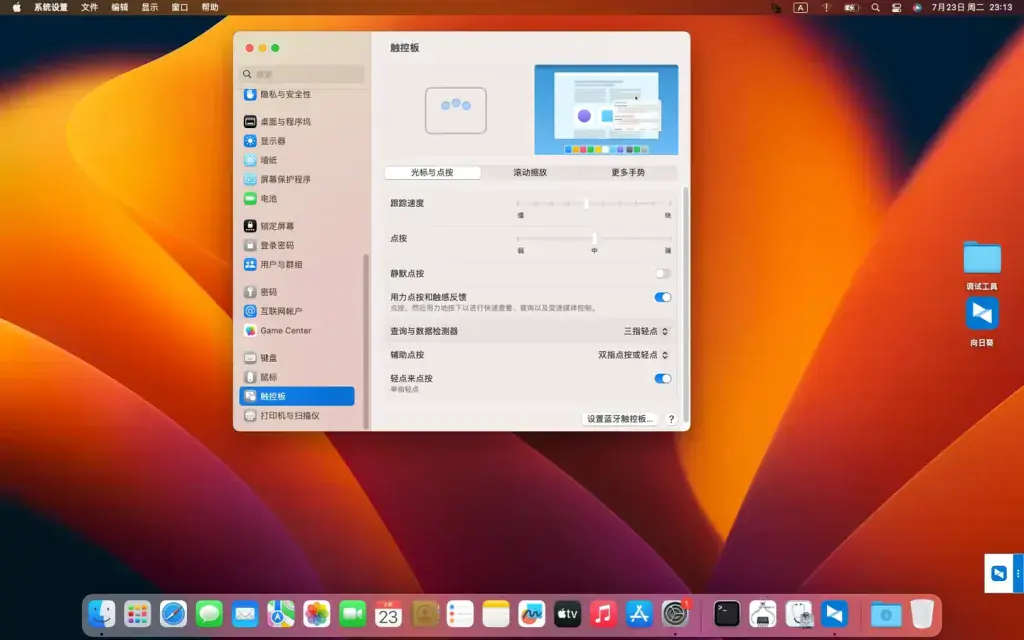Adjust the 跟踪速度 slider
Image resolution: width=1024 pixels, height=640 pixels.
pos(594,204)
